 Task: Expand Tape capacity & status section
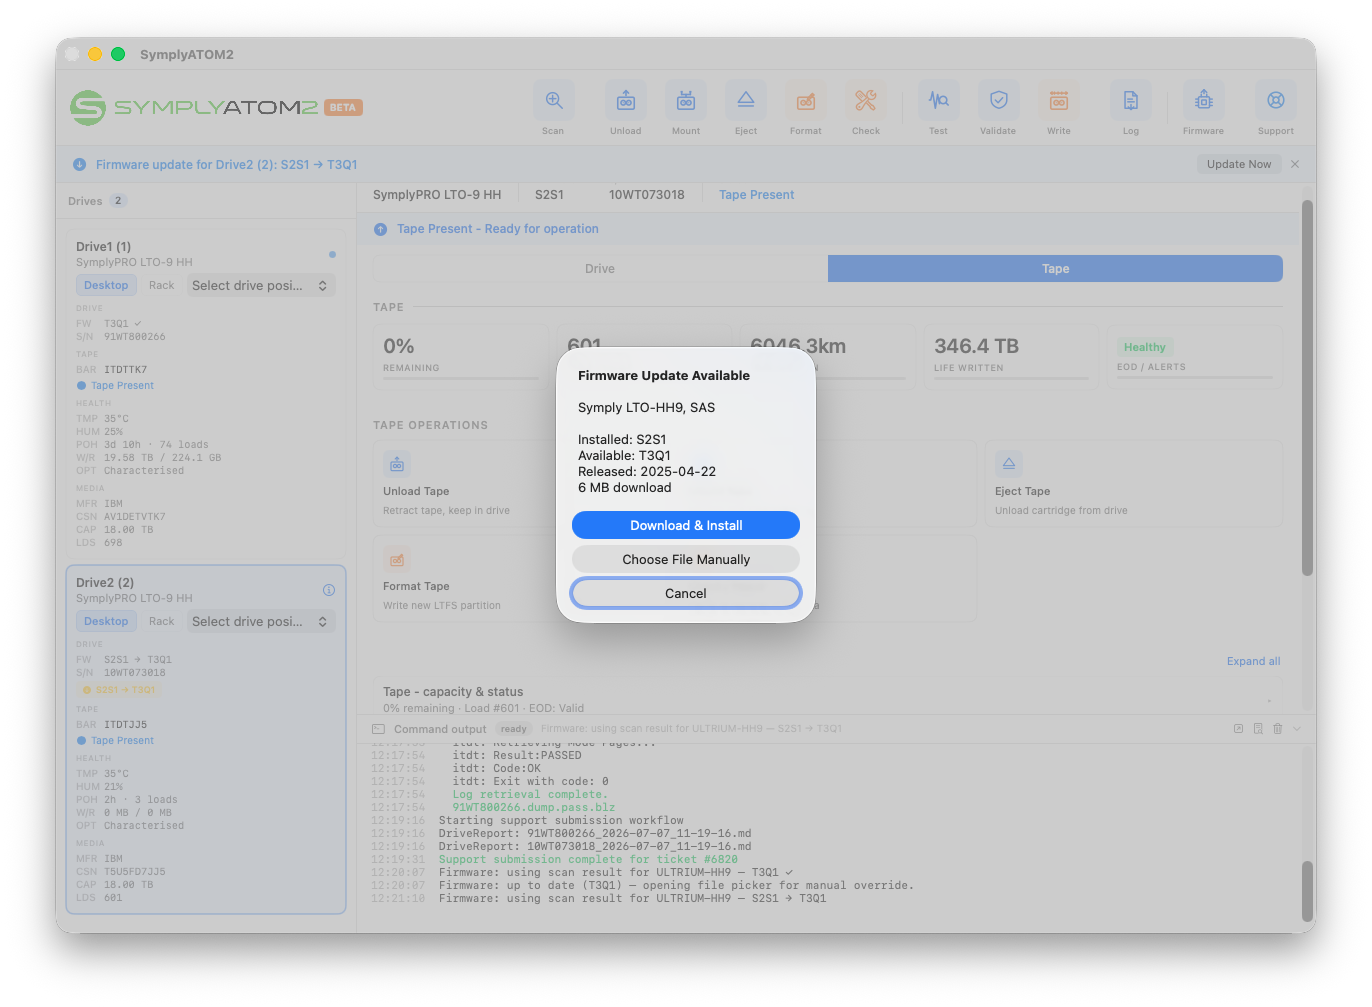pos(1270,699)
